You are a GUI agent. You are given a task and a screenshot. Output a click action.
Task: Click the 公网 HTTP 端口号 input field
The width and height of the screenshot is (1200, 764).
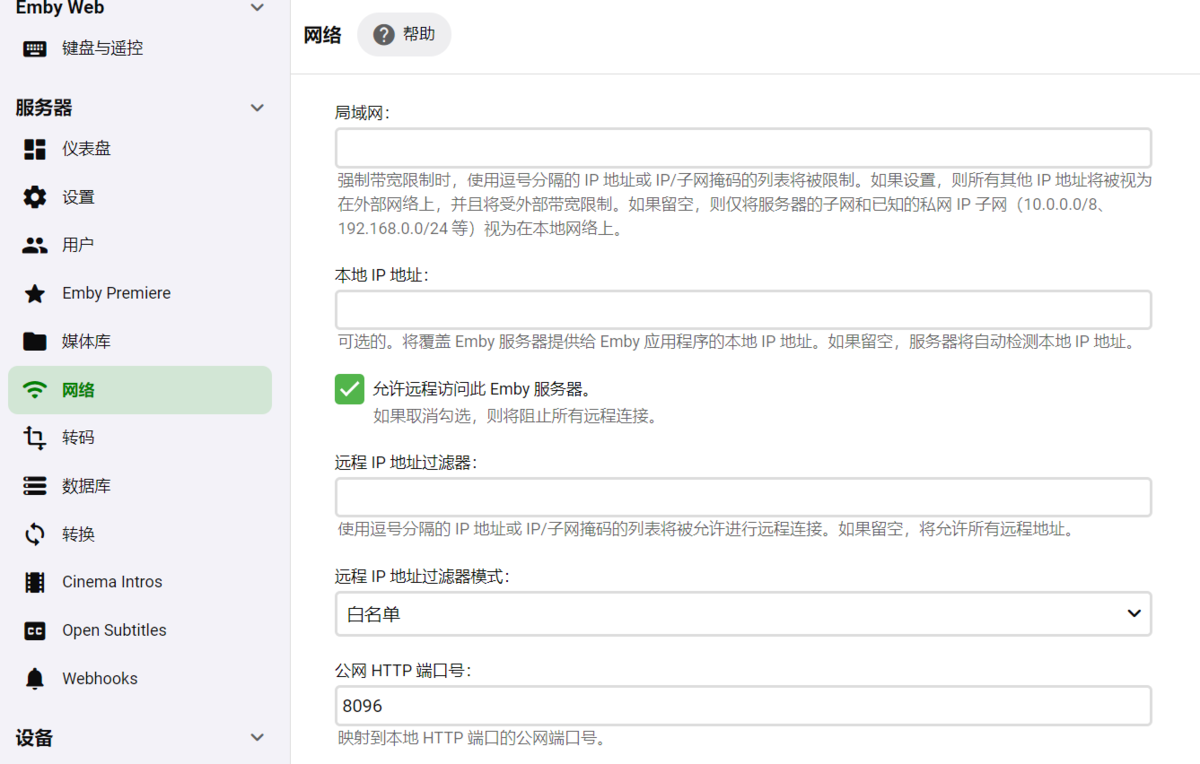[743, 705]
